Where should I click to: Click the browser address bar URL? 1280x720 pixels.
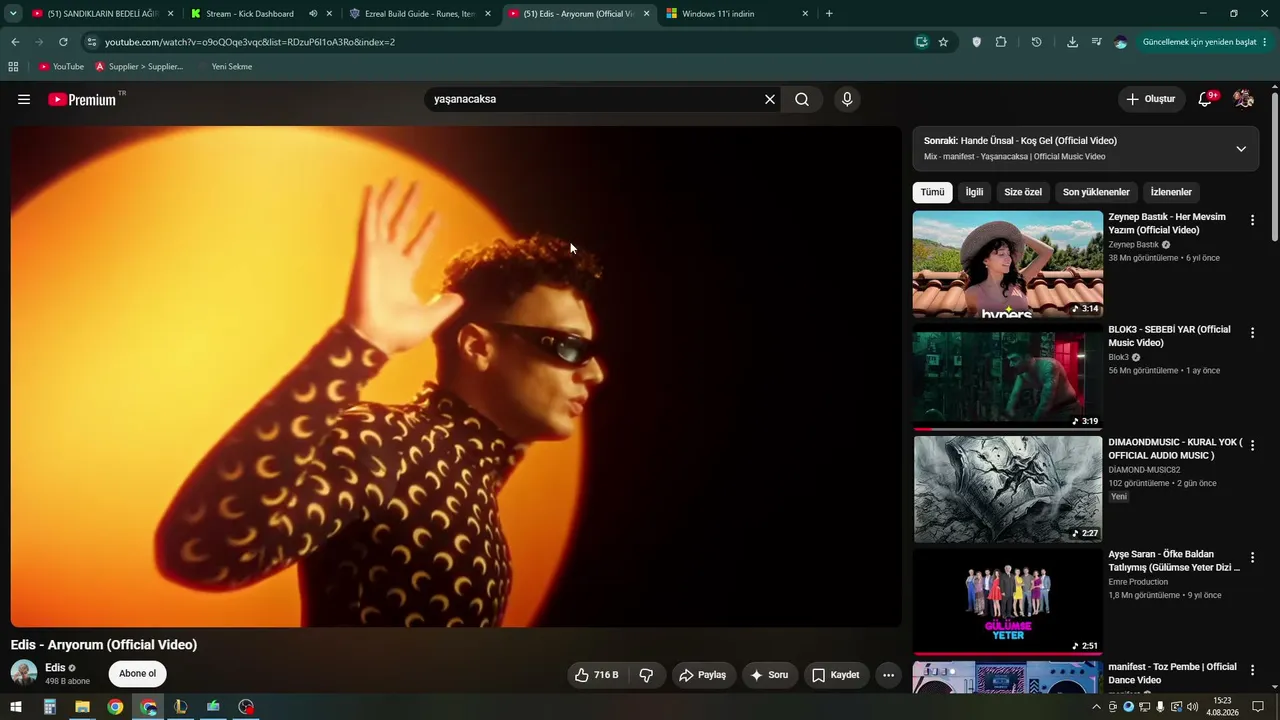250,42
